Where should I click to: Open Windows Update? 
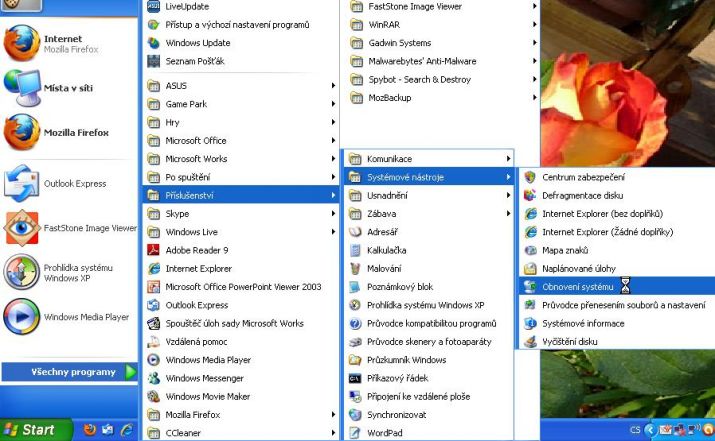pos(241,43)
